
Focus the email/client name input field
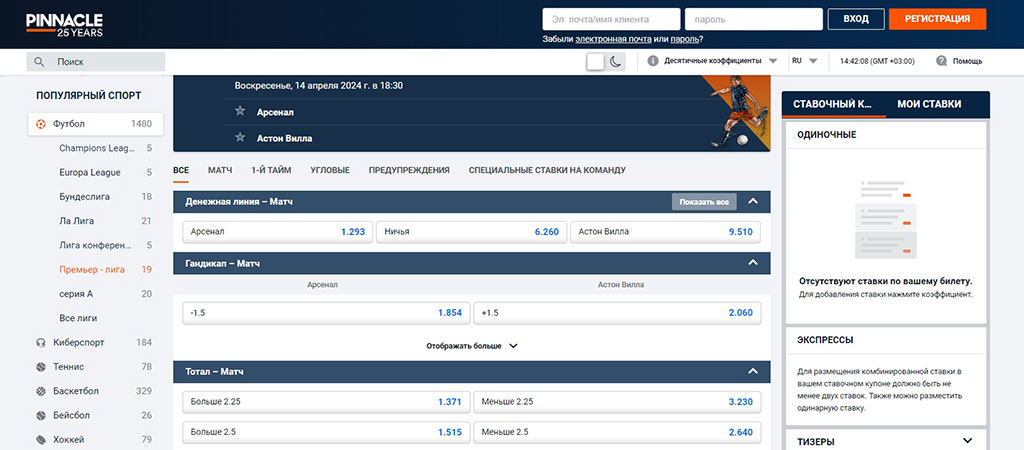611,20
